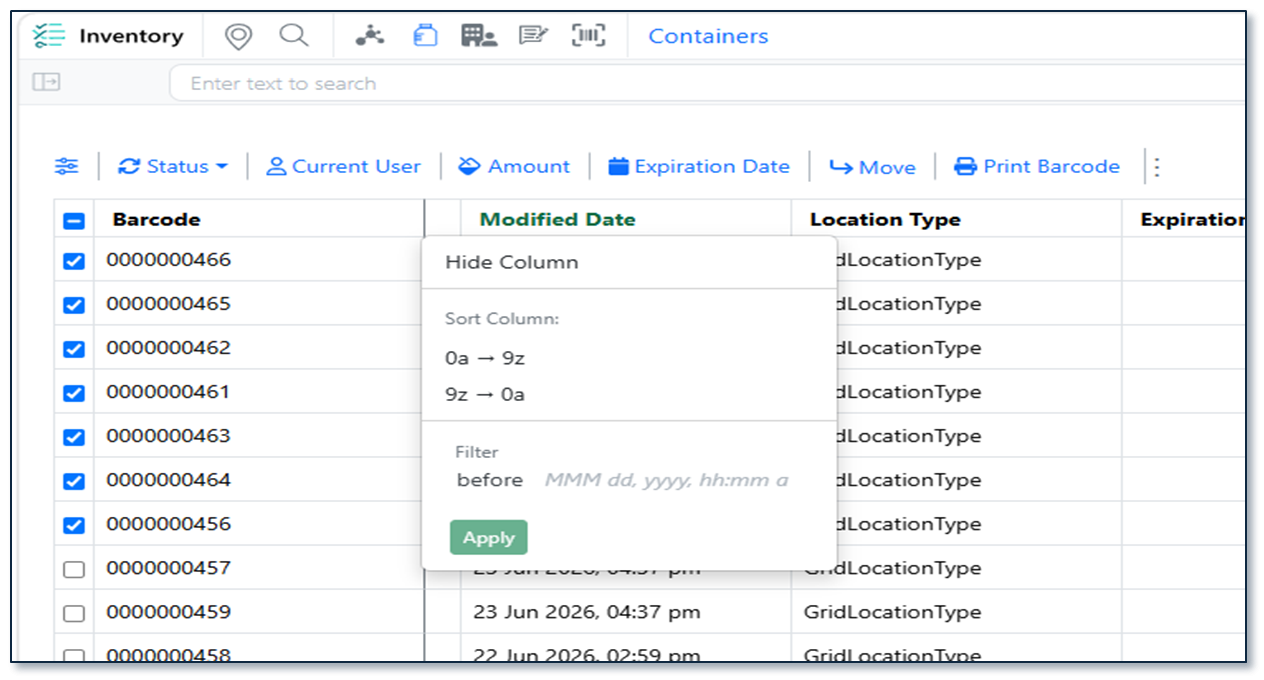Click the Modified Date column header
1264x680 pixels.
pyautogui.click(x=558, y=220)
